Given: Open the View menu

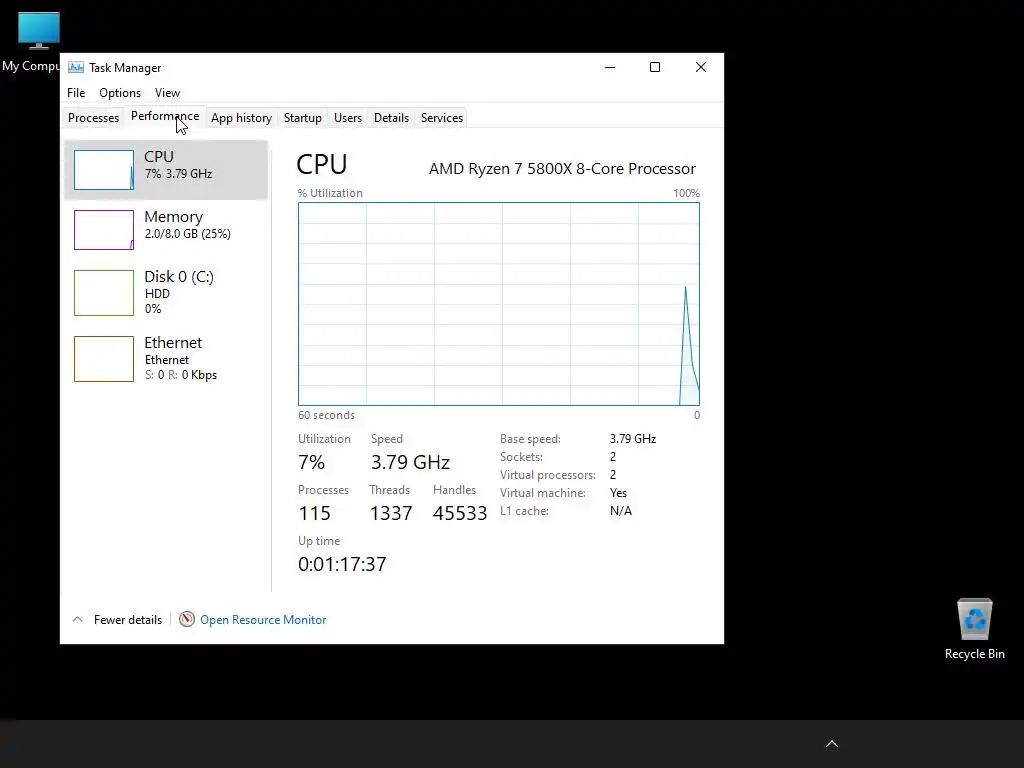Looking at the screenshot, I should pyautogui.click(x=167, y=93).
